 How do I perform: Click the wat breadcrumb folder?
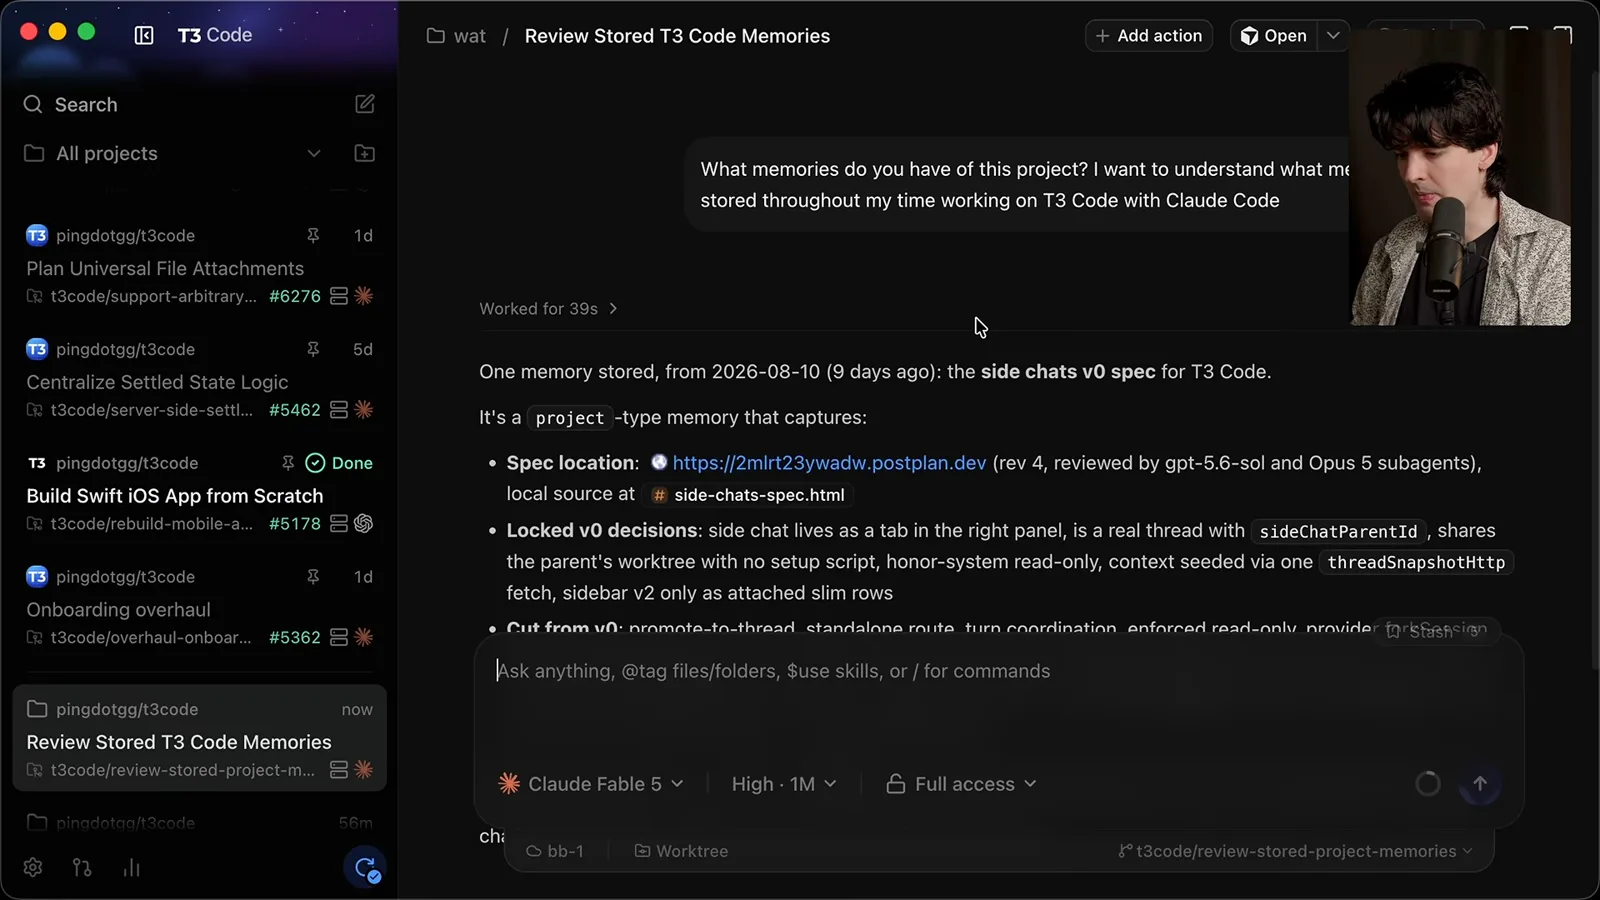456,36
